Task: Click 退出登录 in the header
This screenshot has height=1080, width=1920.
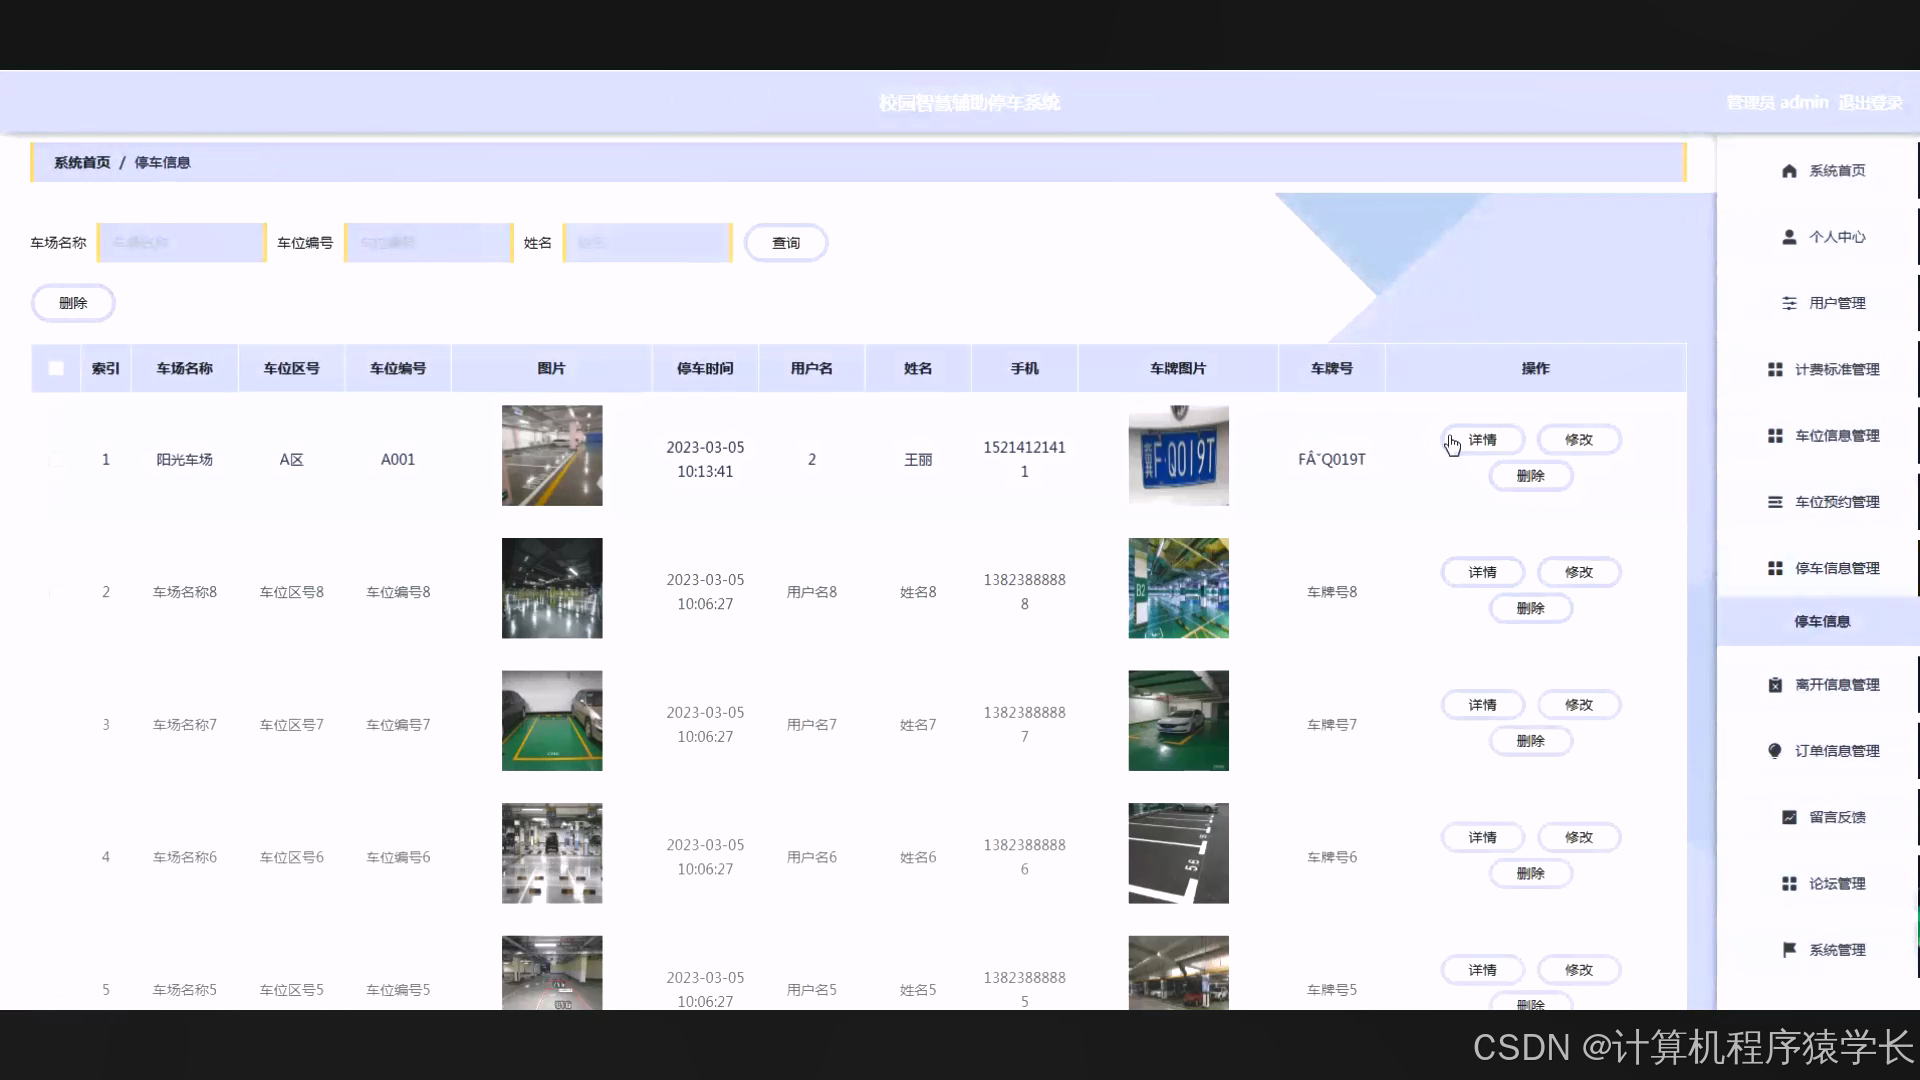Action: (x=1870, y=102)
